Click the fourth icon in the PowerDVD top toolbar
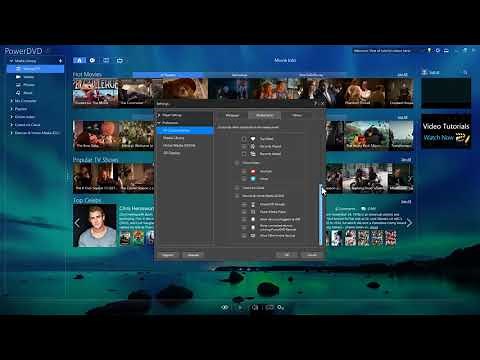 tap(120, 60)
